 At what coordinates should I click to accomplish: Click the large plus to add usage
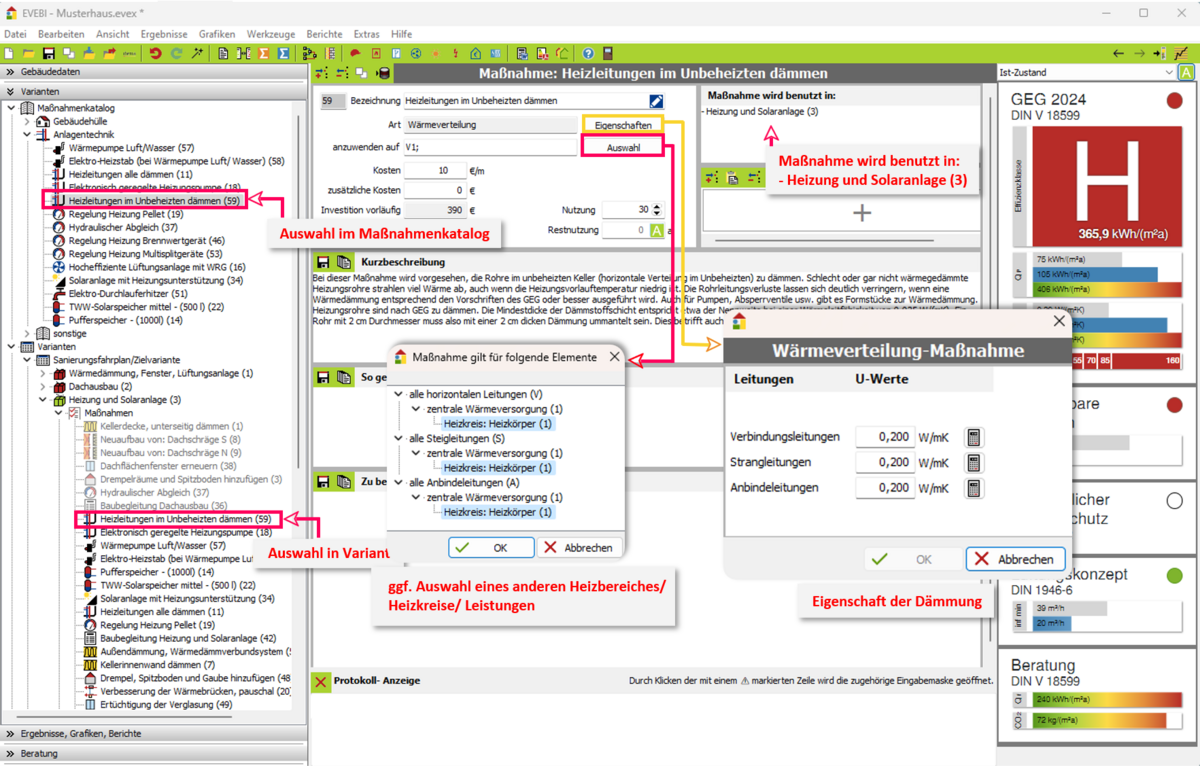[x=862, y=212]
